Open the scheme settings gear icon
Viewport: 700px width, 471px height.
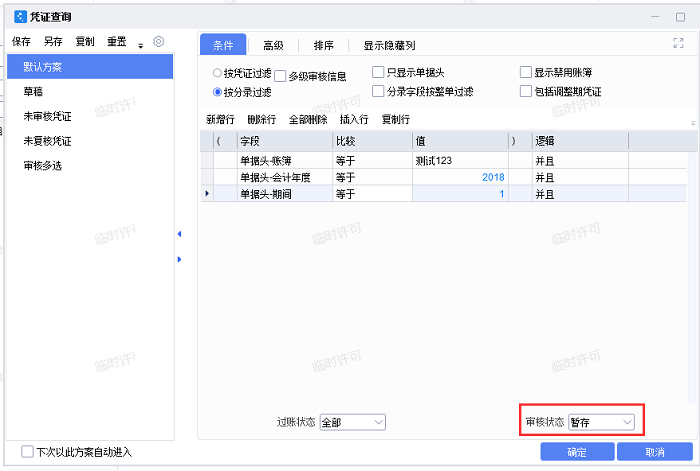click(x=158, y=42)
